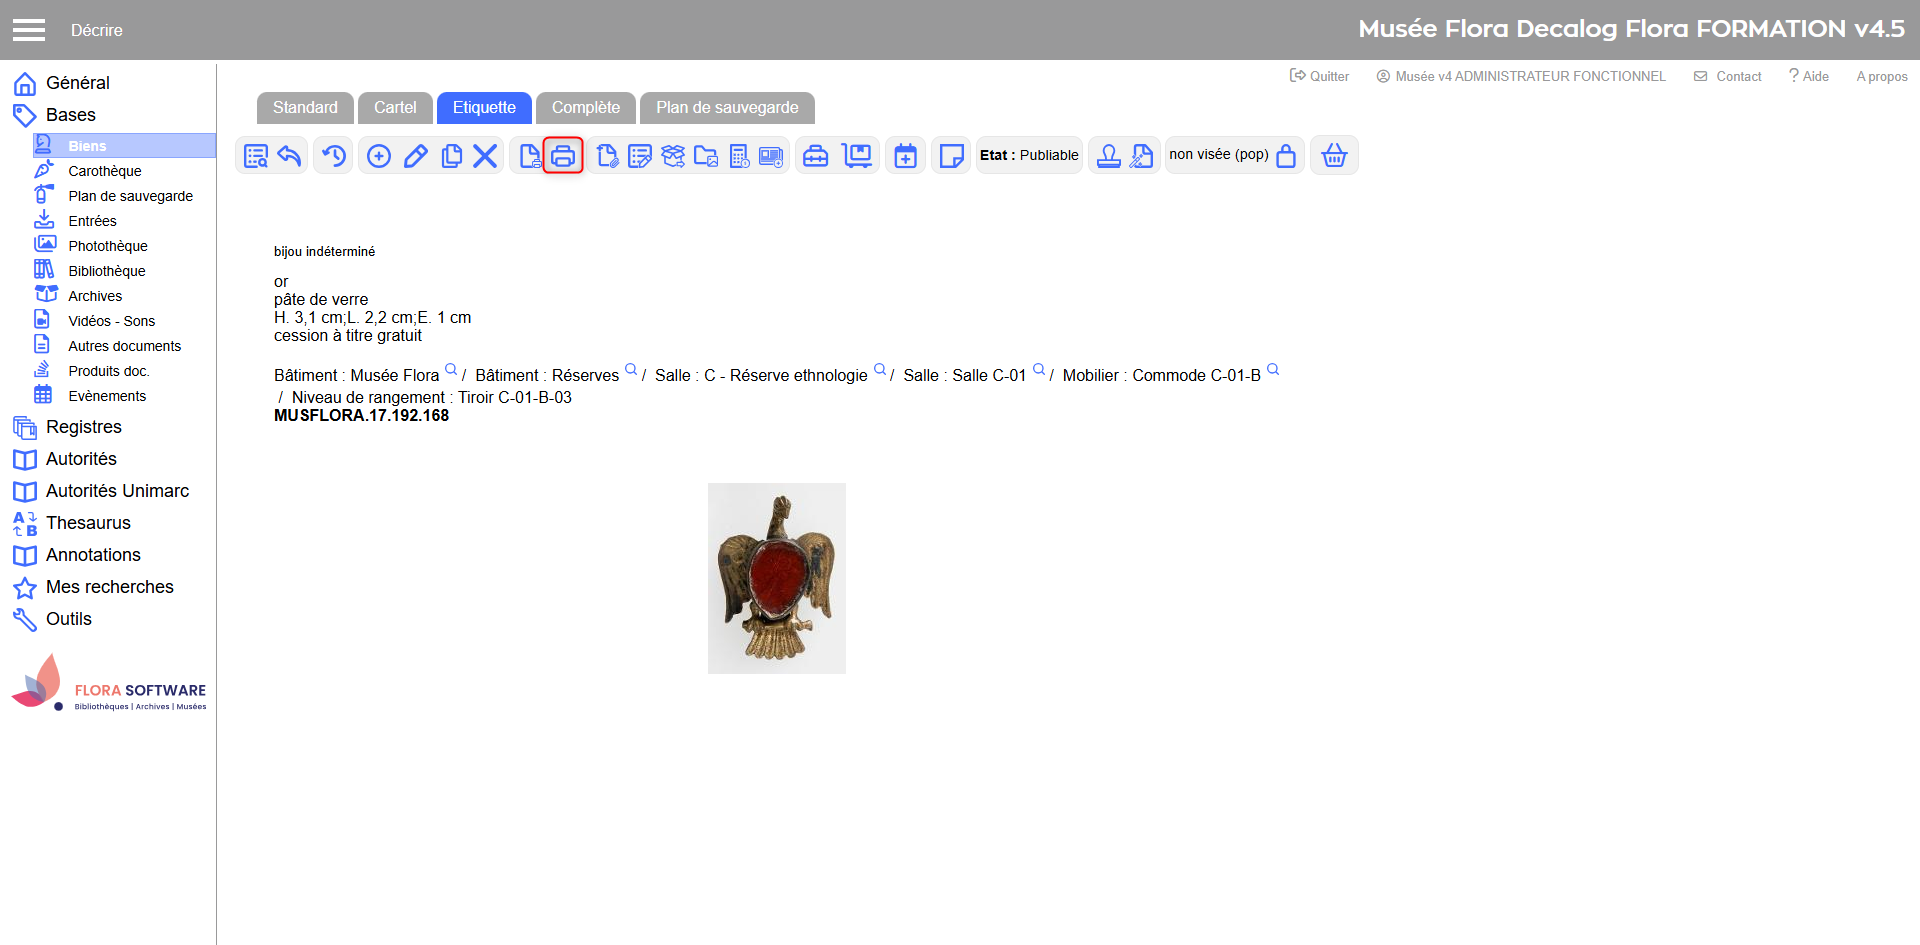
Task: Switch to the Cartel tab
Action: coord(395,108)
